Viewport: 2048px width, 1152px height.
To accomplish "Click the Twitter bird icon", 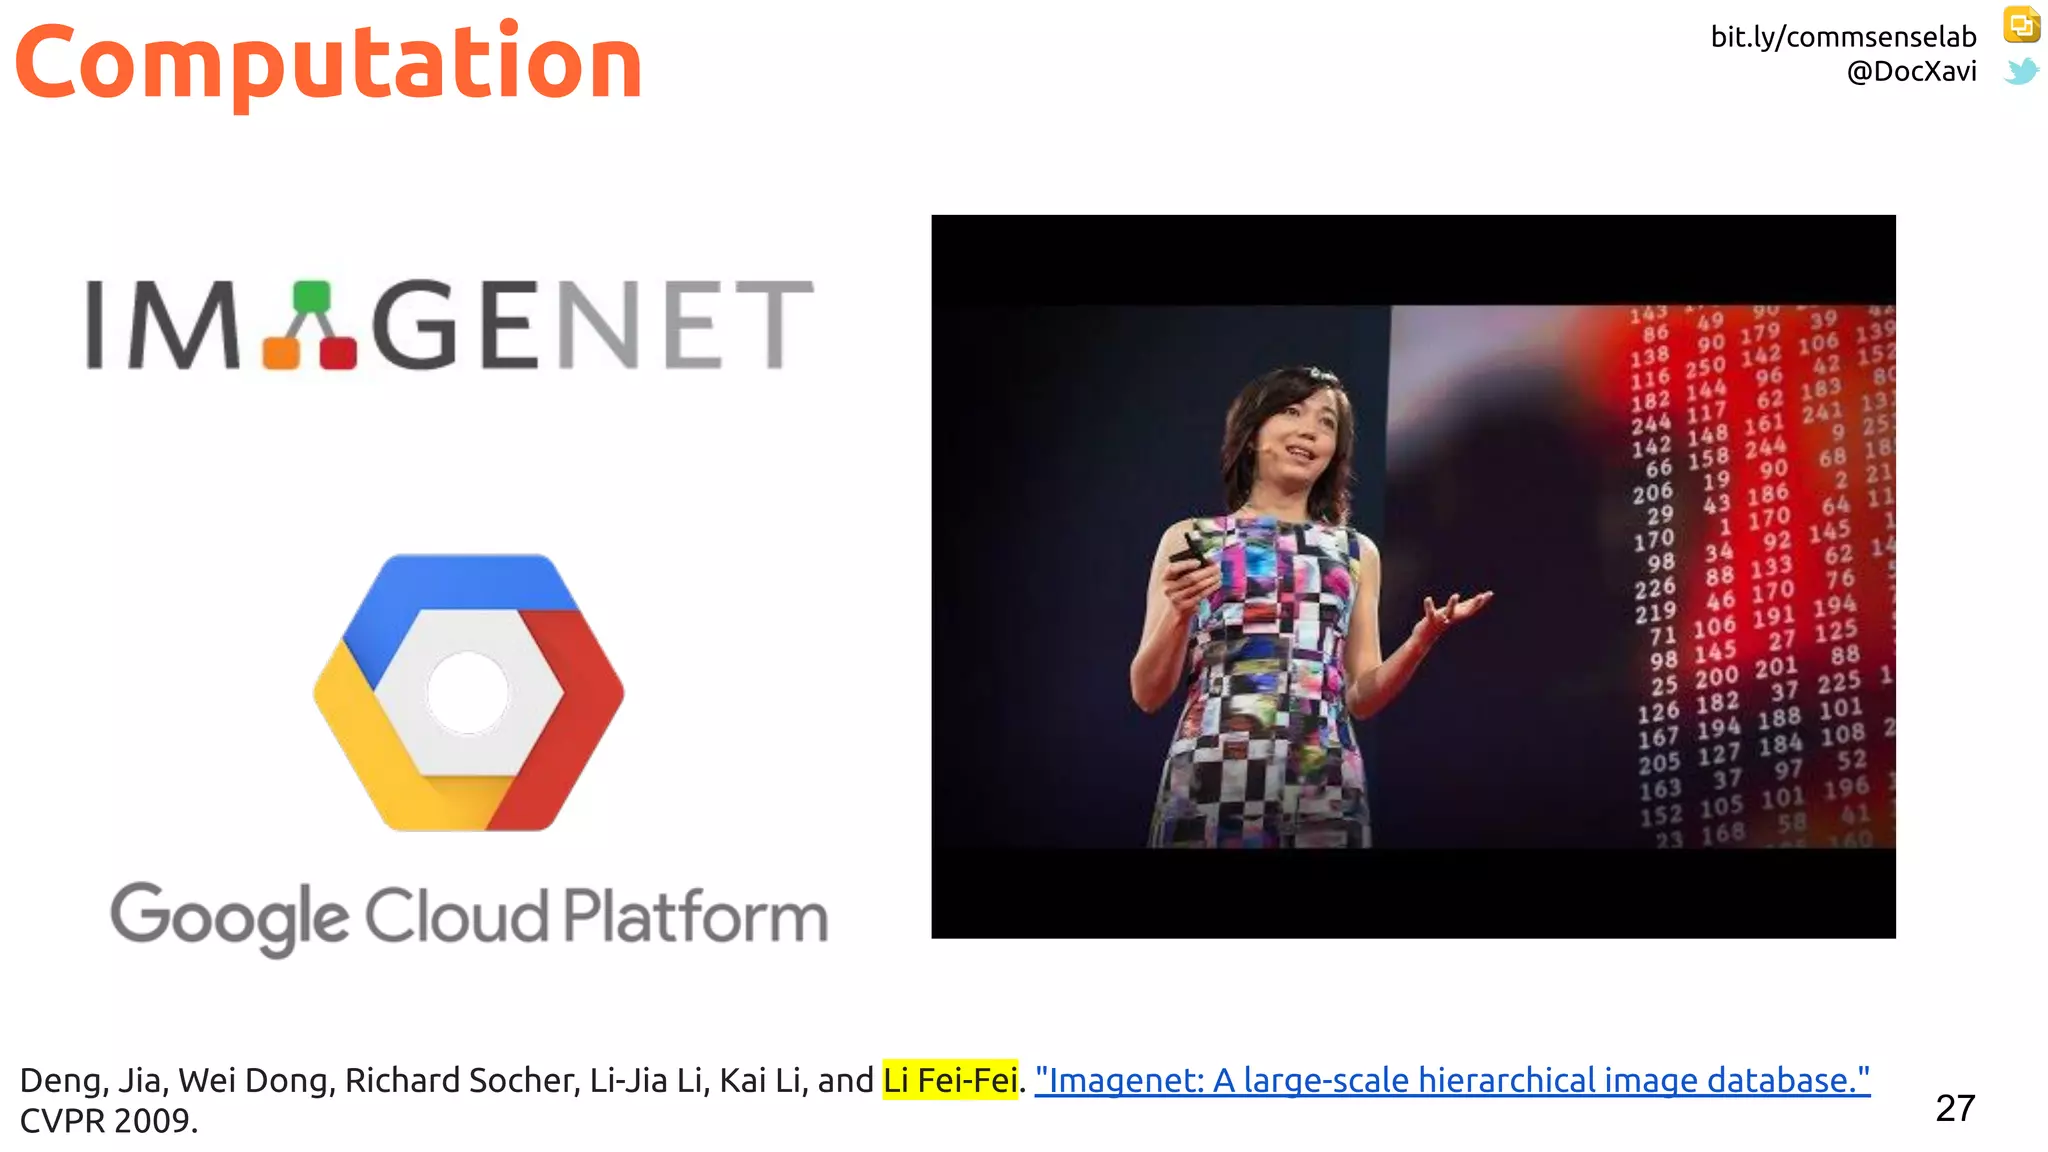I will (x=2021, y=71).
